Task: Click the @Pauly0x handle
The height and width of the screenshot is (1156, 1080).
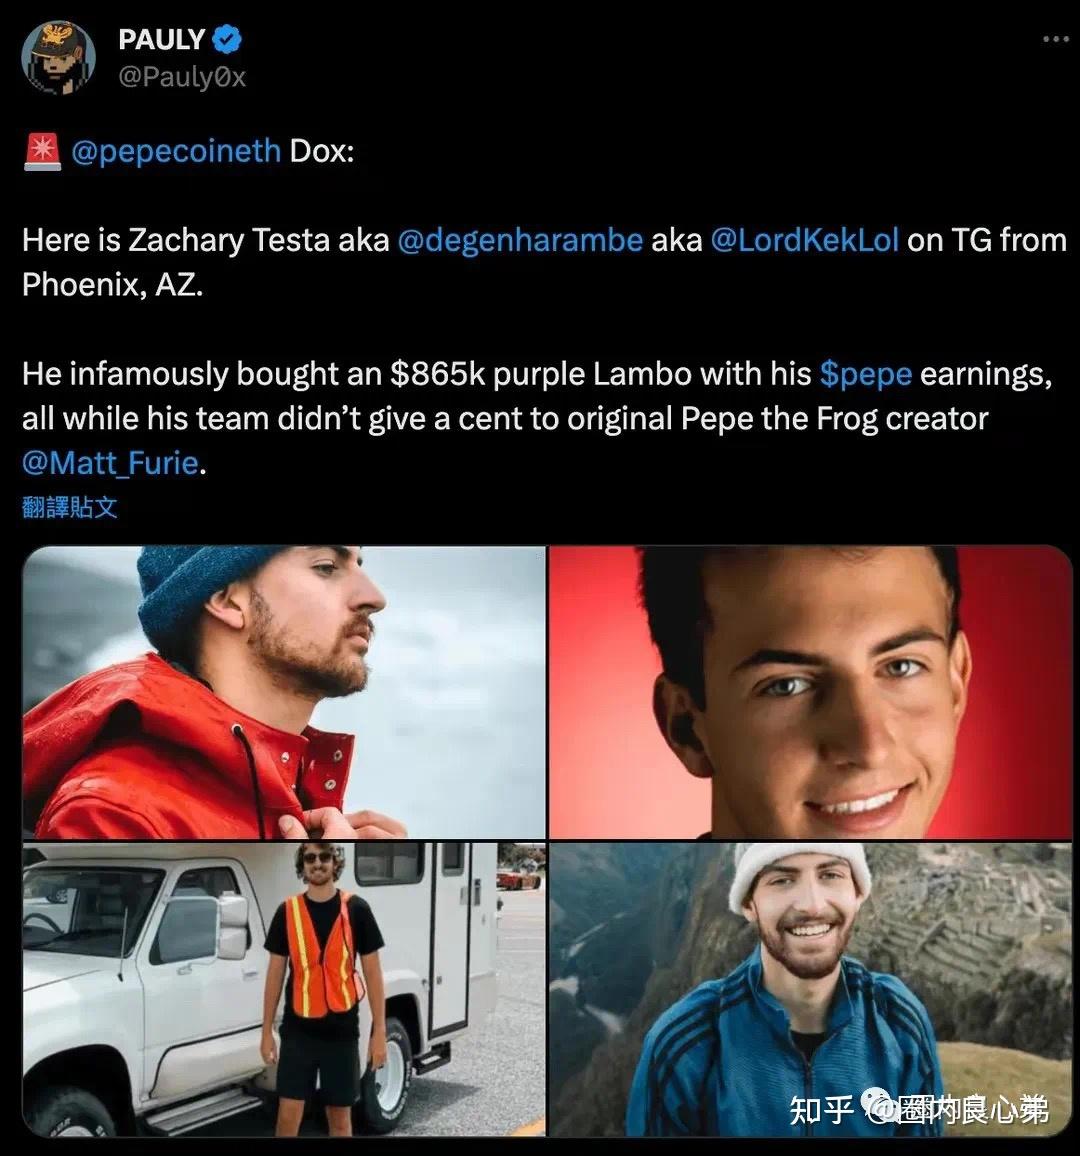Action: click(x=182, y=77)
